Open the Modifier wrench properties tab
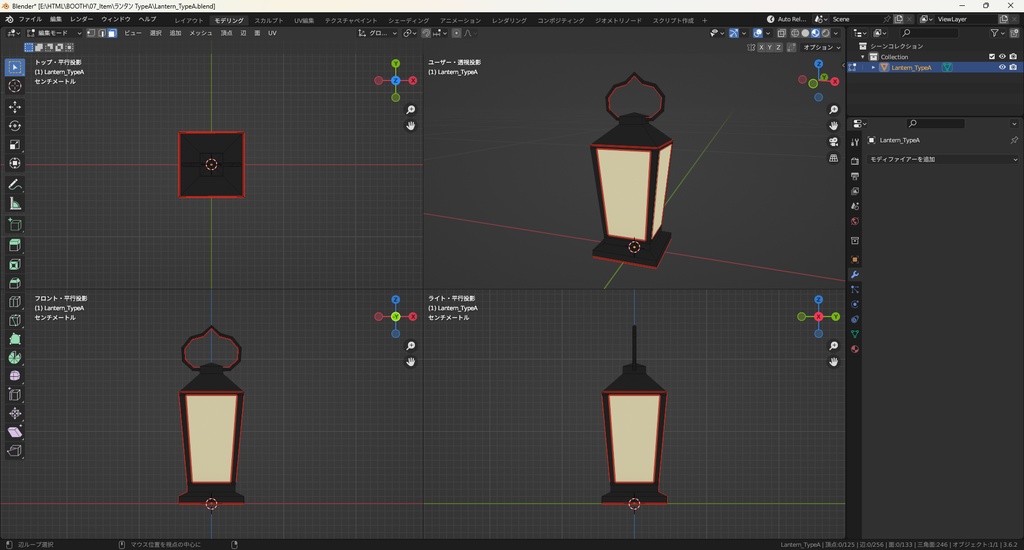The height and width of the screenshot is (550, 1024). coord(855,274)
